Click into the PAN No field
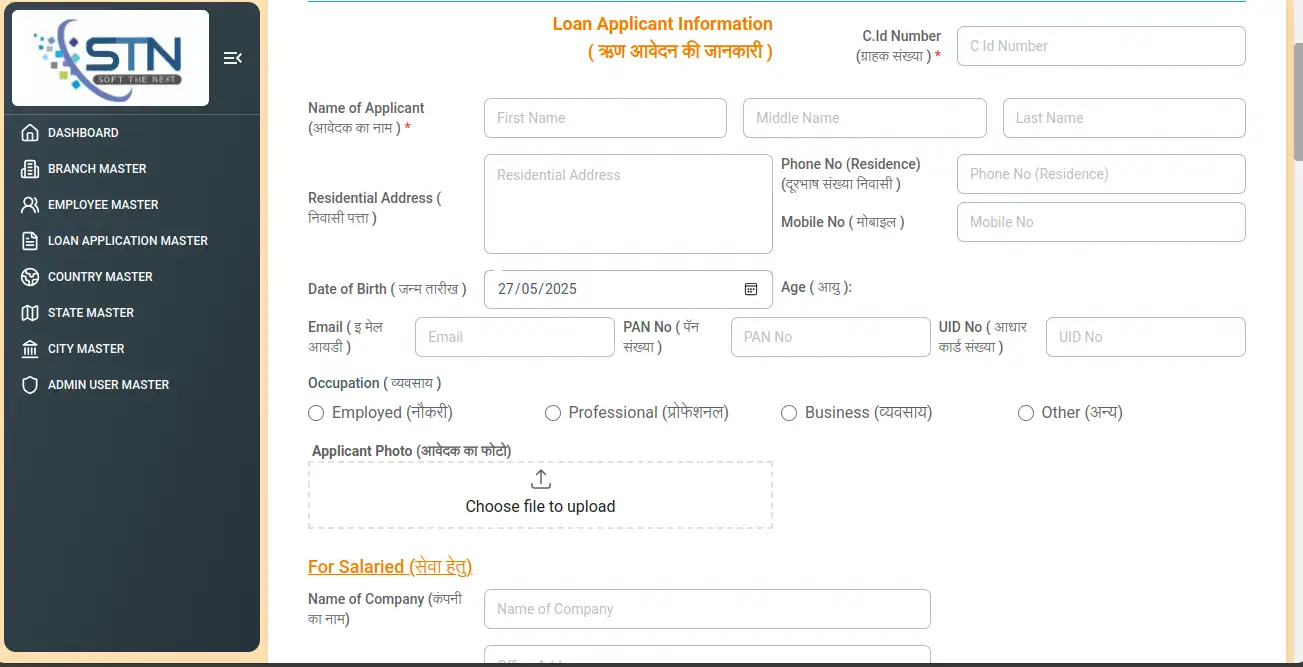The height and width of the screenshot is (667, 1303). coord(830,337)
